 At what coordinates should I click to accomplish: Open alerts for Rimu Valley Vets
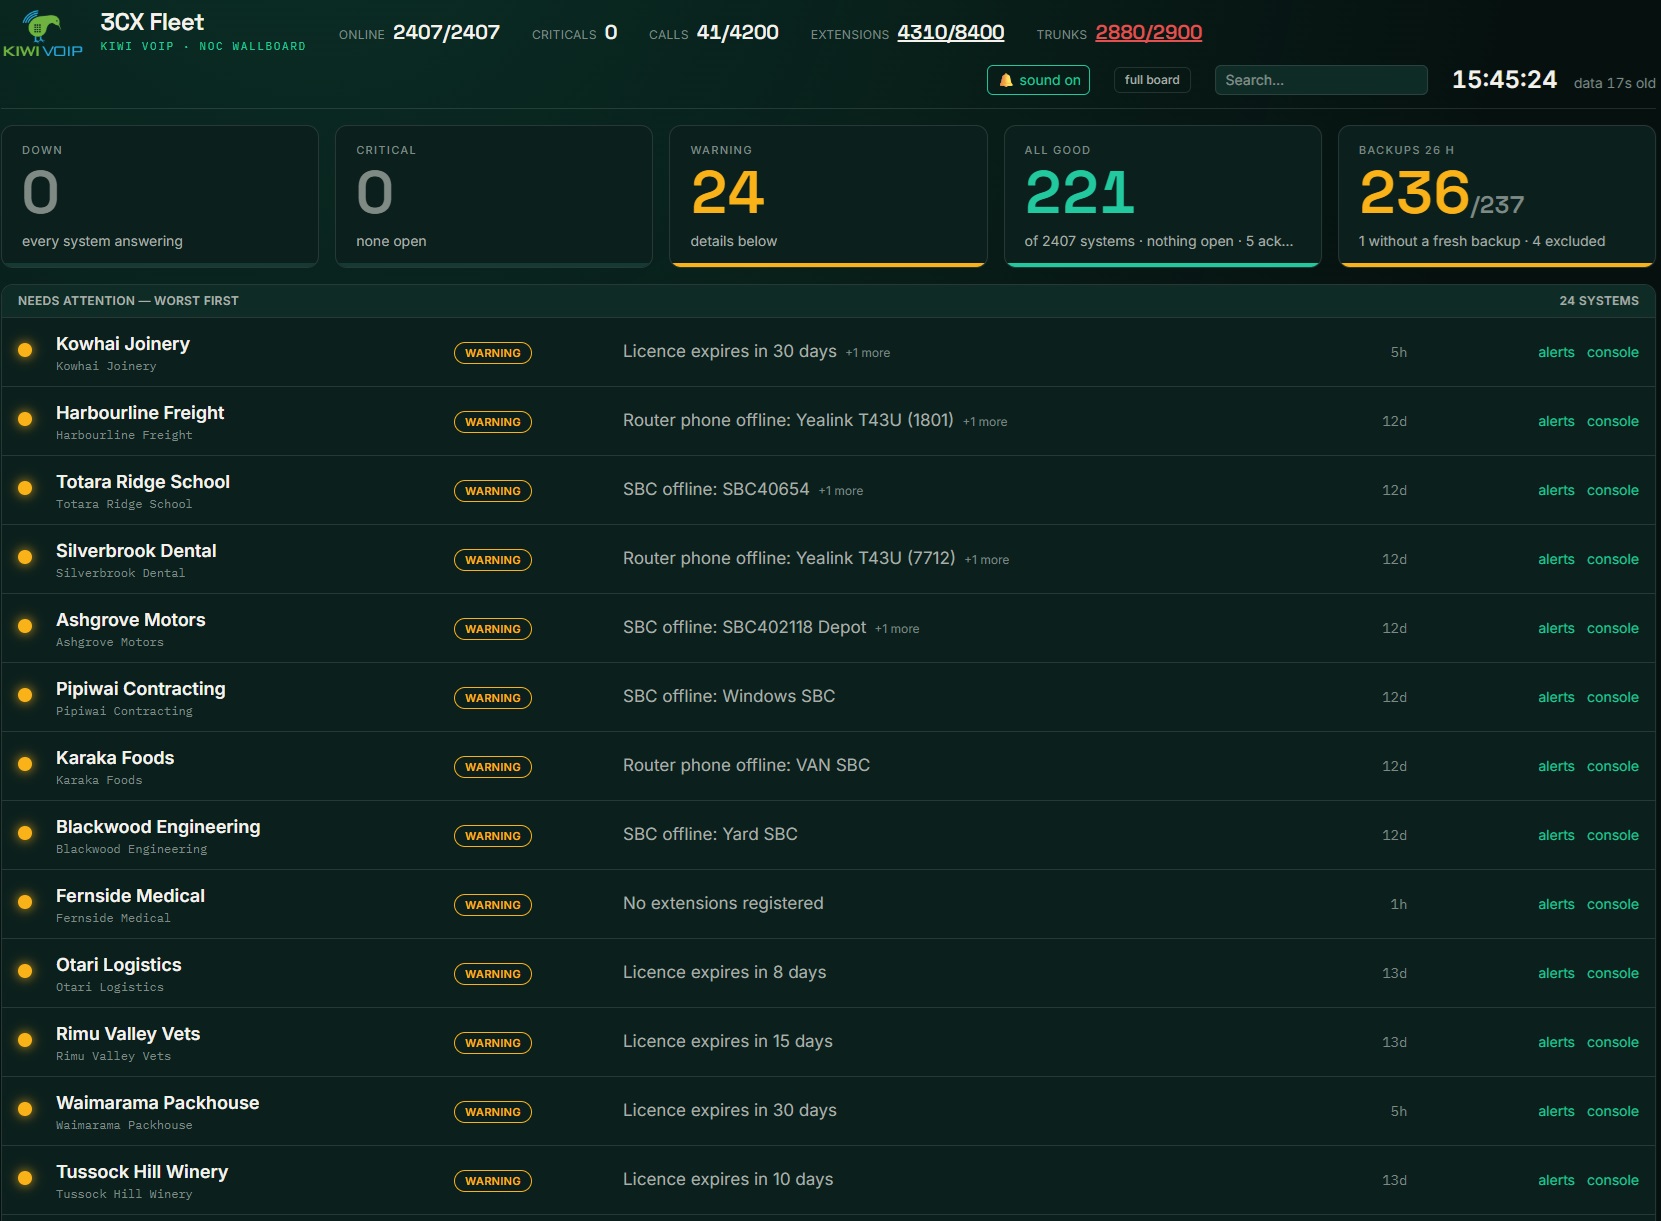click(x=1556, y=1042)
